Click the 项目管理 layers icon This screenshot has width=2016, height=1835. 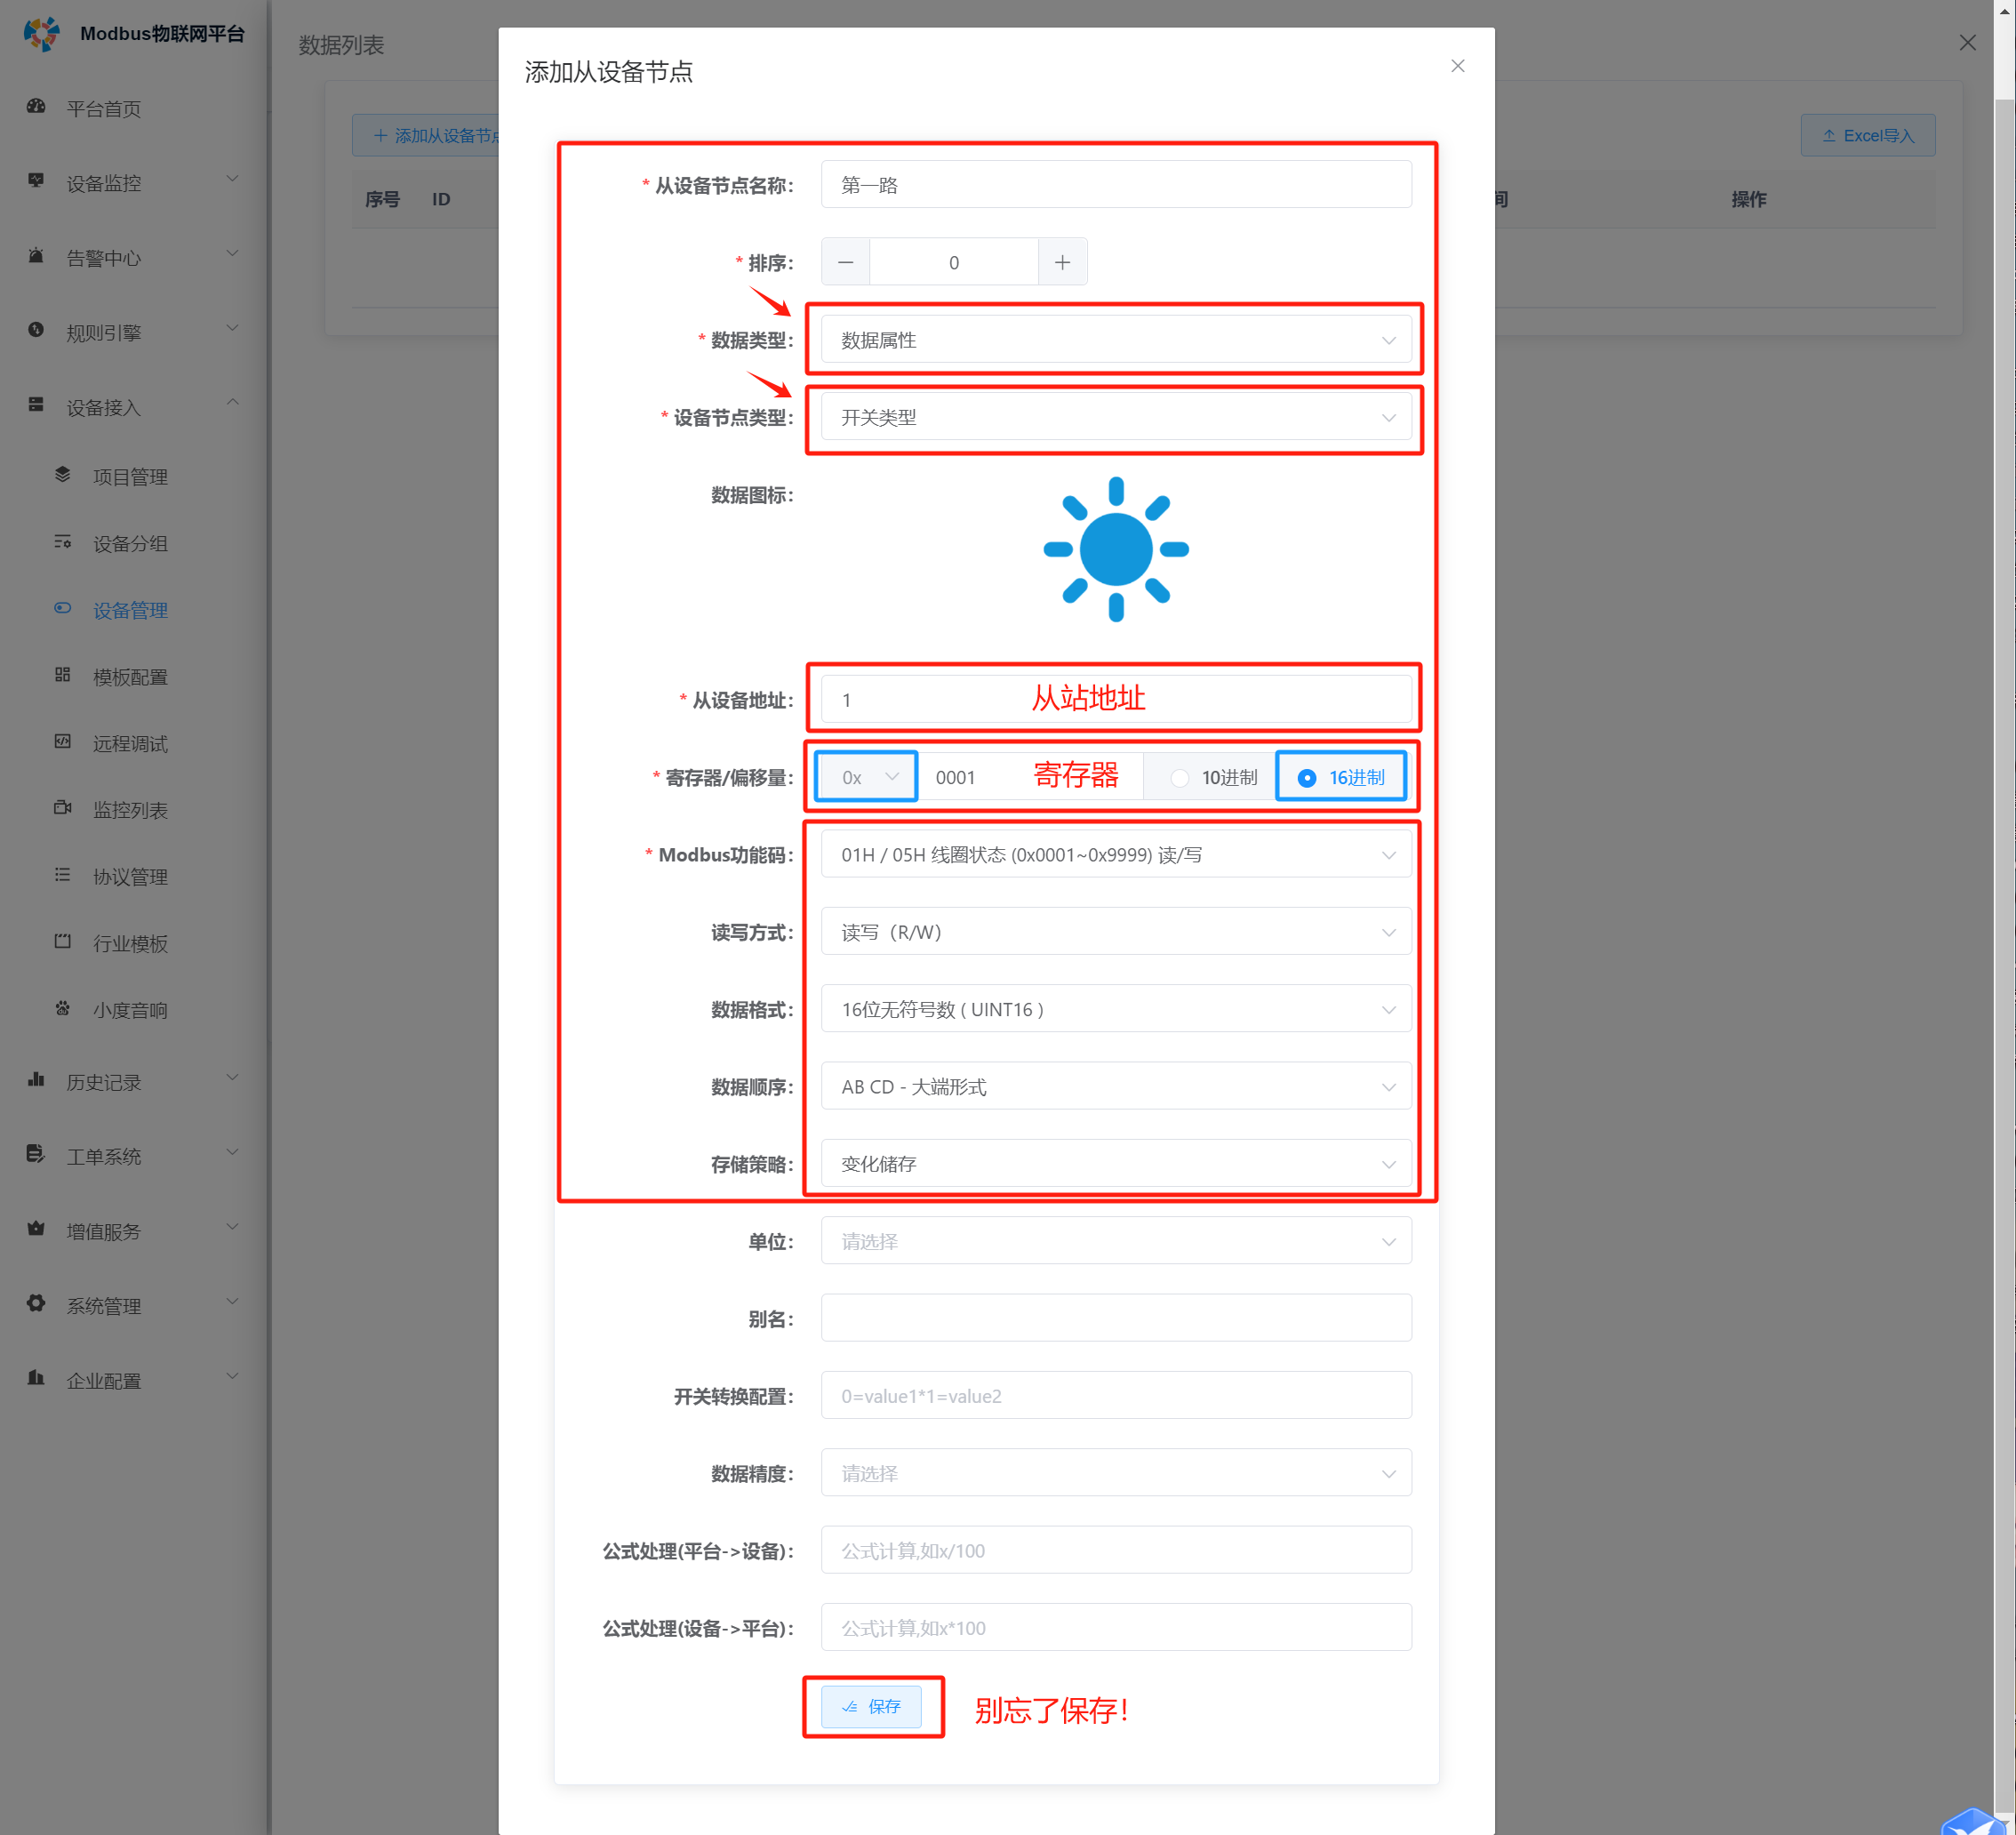tap(63, 475)
